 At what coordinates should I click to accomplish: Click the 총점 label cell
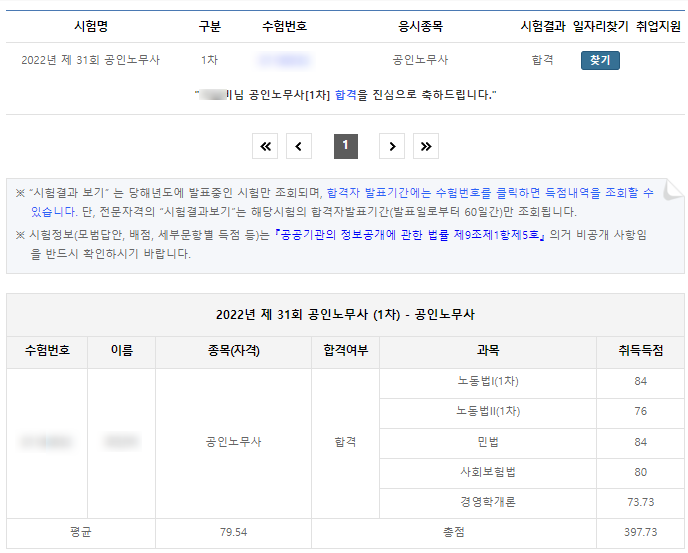(454, 532)
